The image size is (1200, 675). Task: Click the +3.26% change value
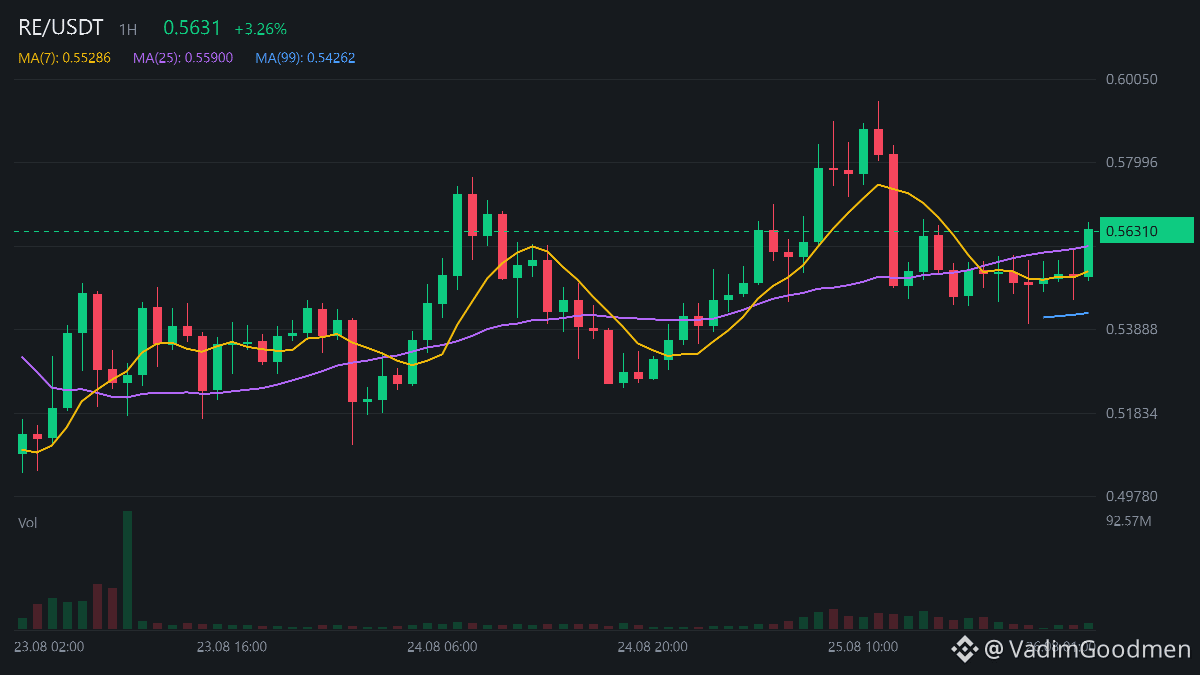(260, 29)
